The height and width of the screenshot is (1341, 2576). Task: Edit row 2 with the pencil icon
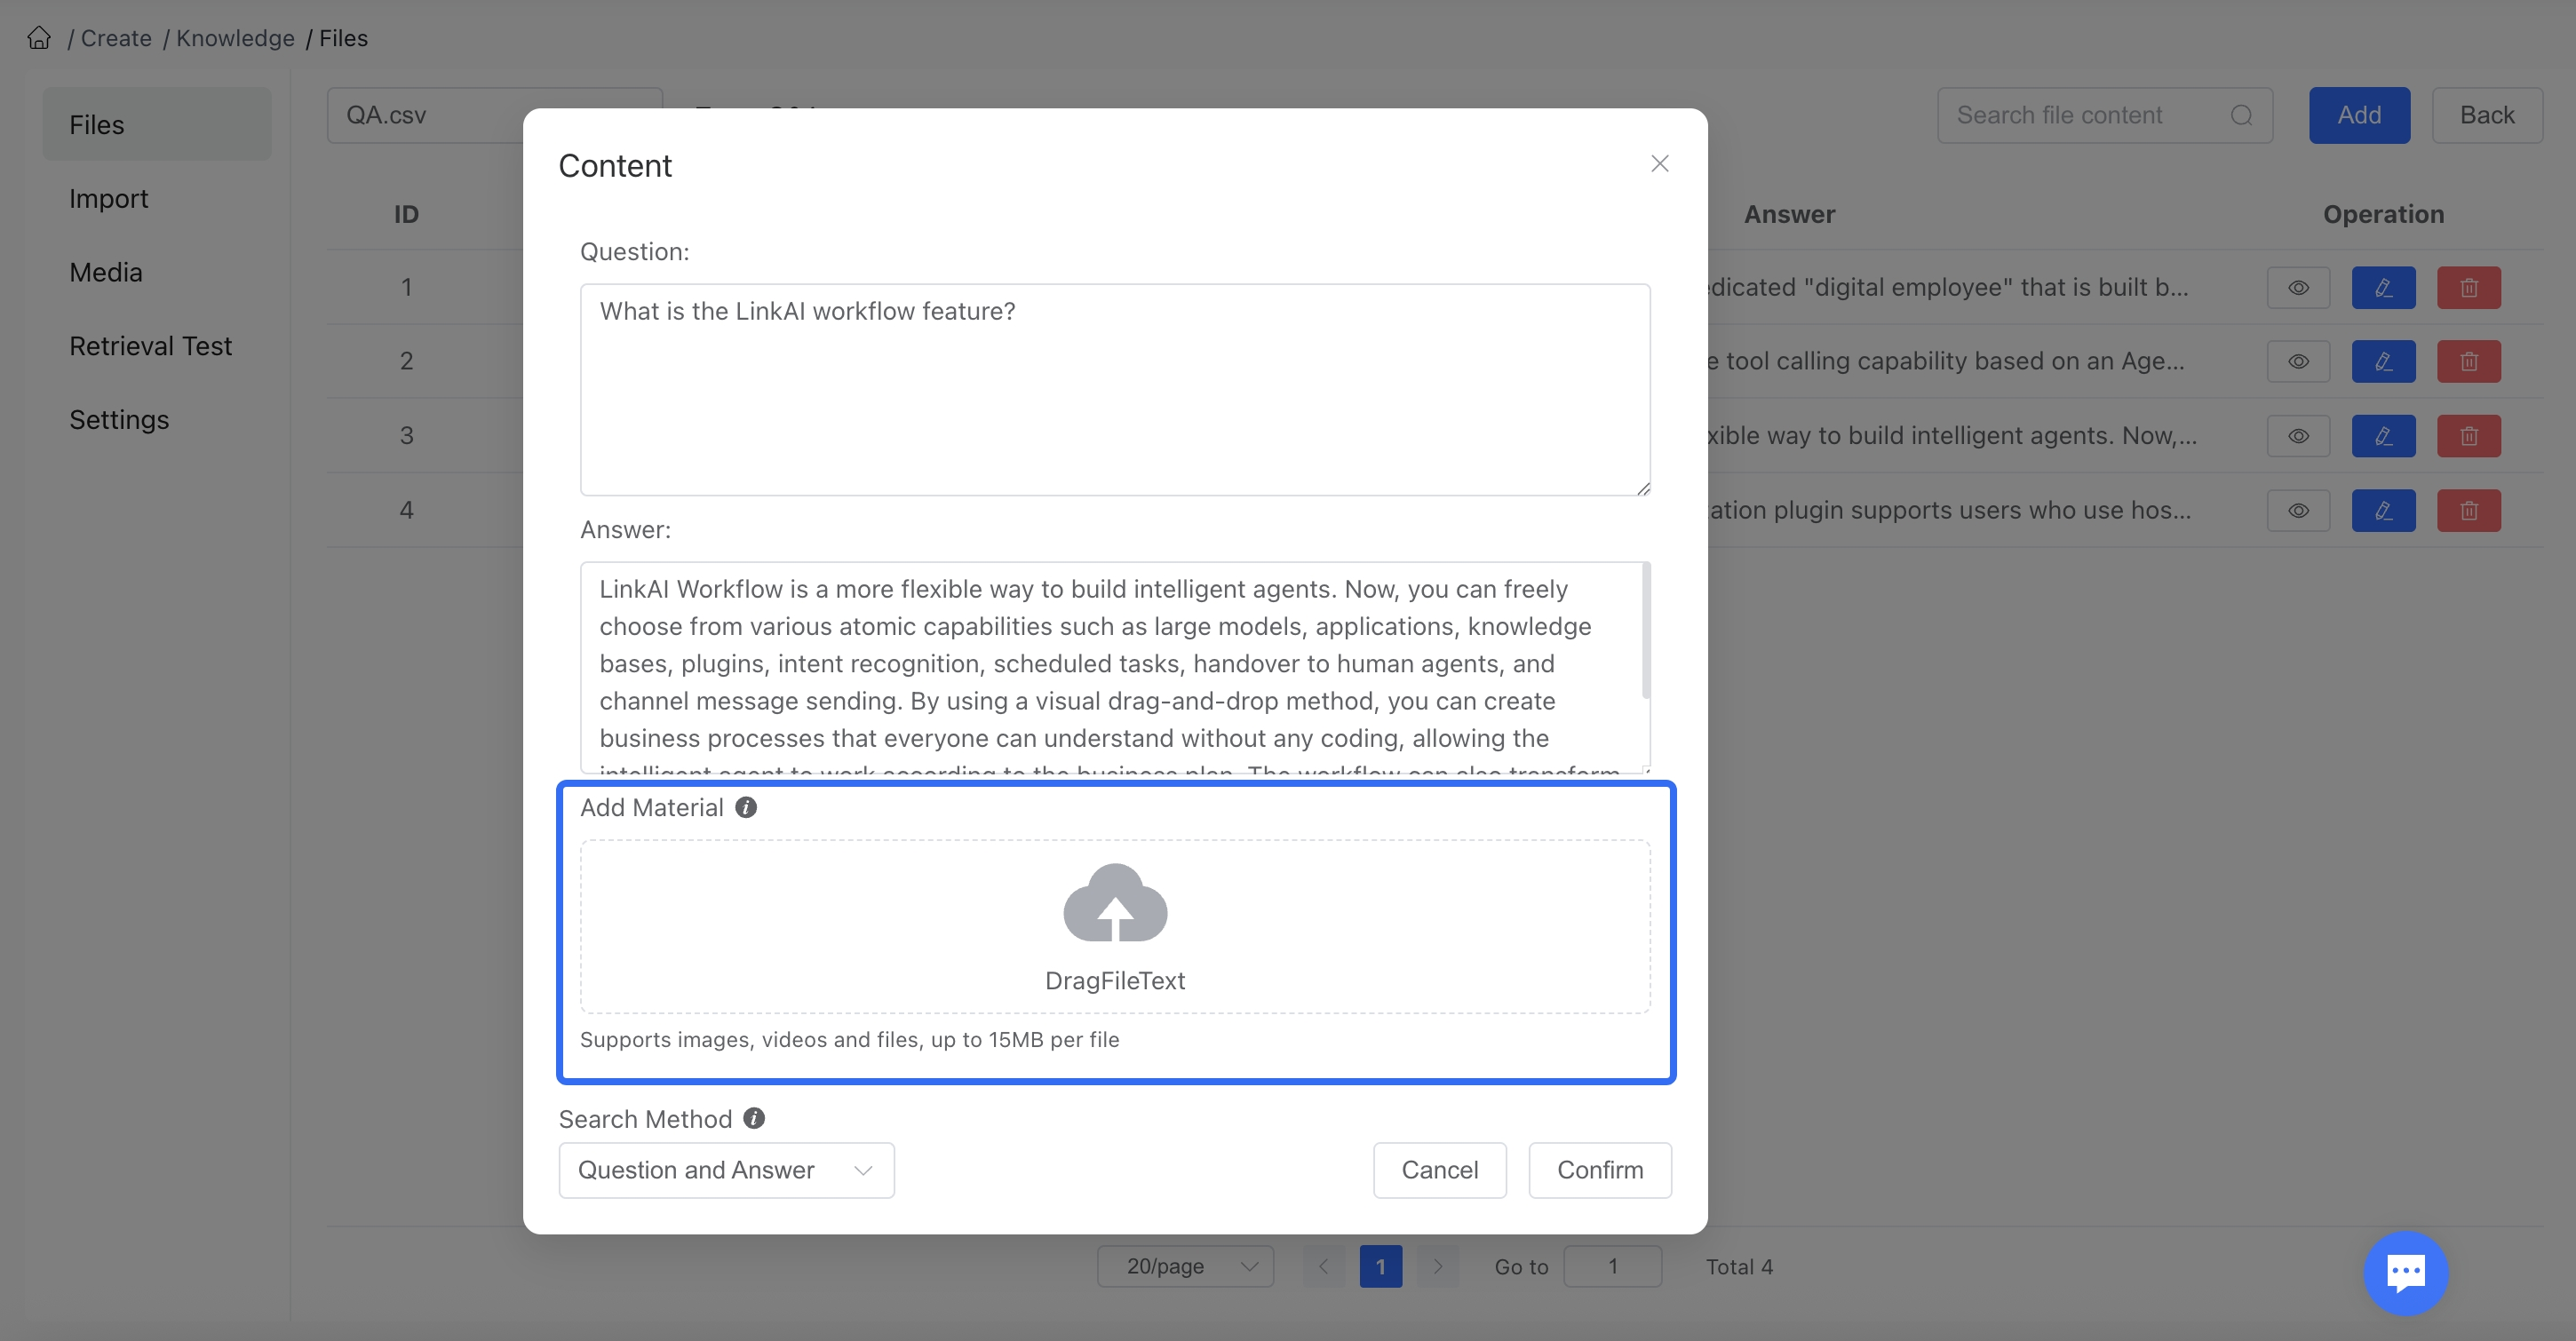pos(2383,361)
